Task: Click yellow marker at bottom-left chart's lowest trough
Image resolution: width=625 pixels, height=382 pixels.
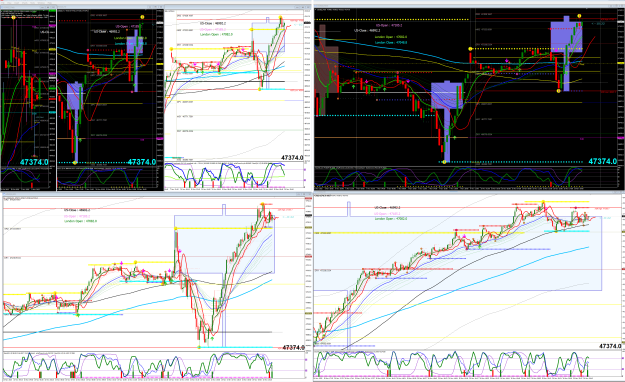Action: [x=199, y=347]
